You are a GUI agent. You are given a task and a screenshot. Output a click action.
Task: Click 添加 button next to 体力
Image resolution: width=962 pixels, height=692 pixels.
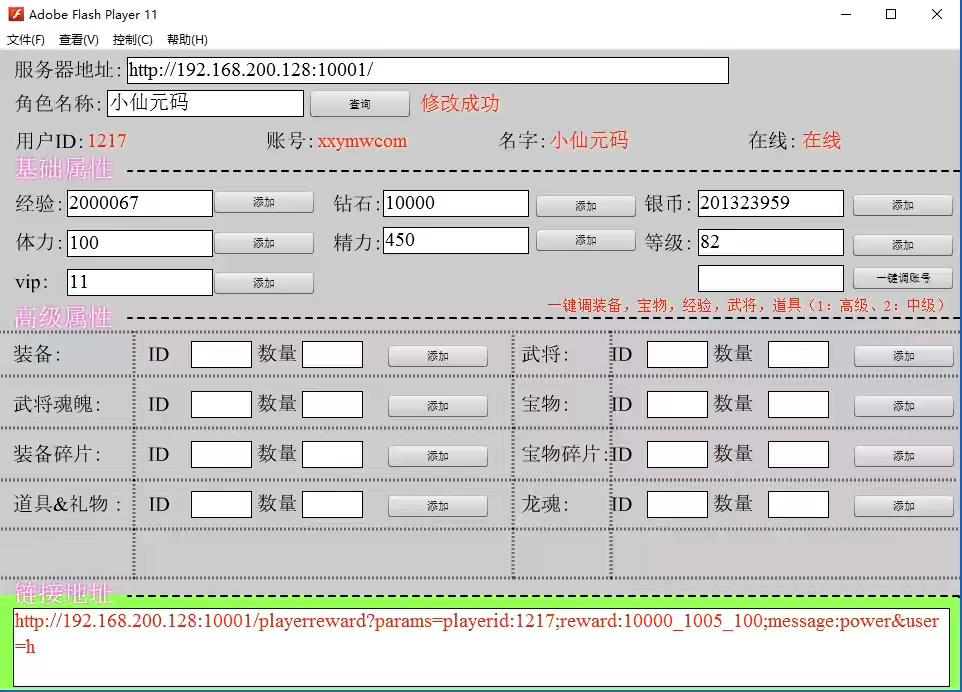point(264,244)
